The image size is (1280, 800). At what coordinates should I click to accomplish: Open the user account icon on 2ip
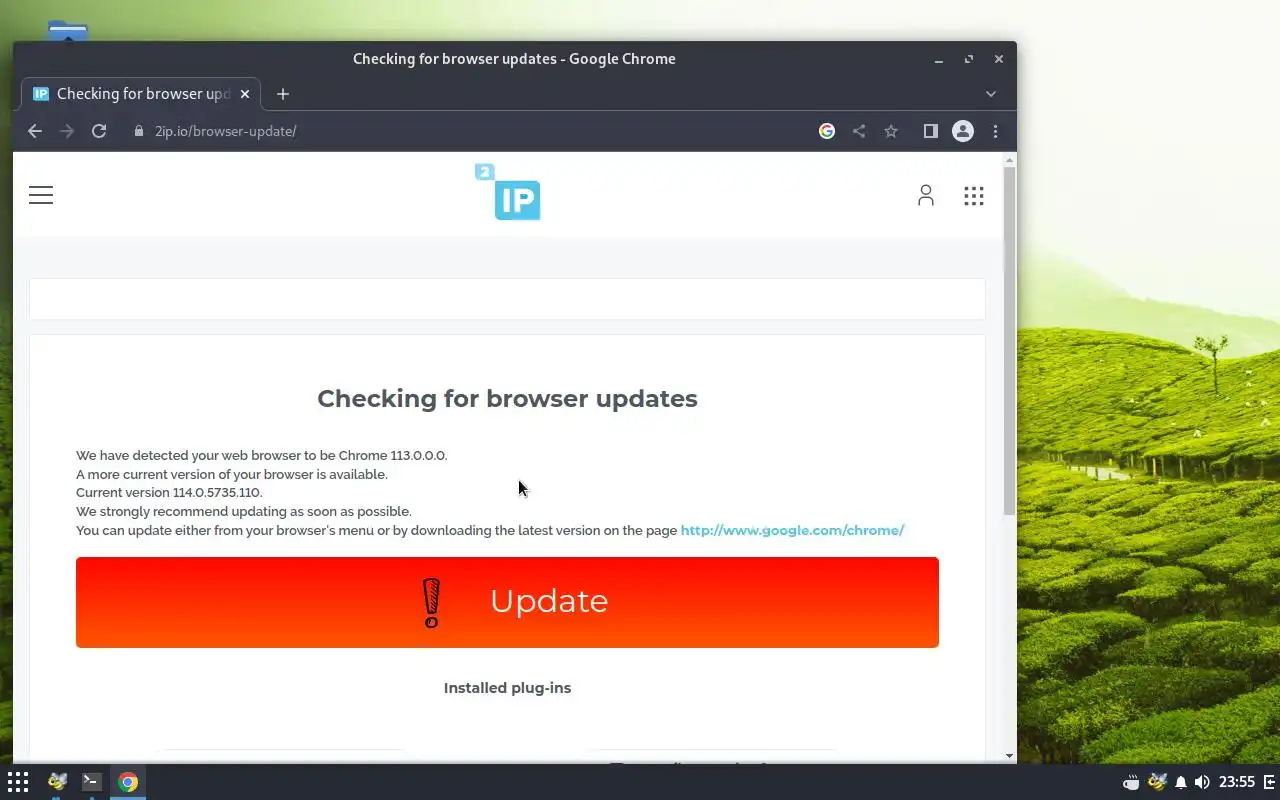926,195
